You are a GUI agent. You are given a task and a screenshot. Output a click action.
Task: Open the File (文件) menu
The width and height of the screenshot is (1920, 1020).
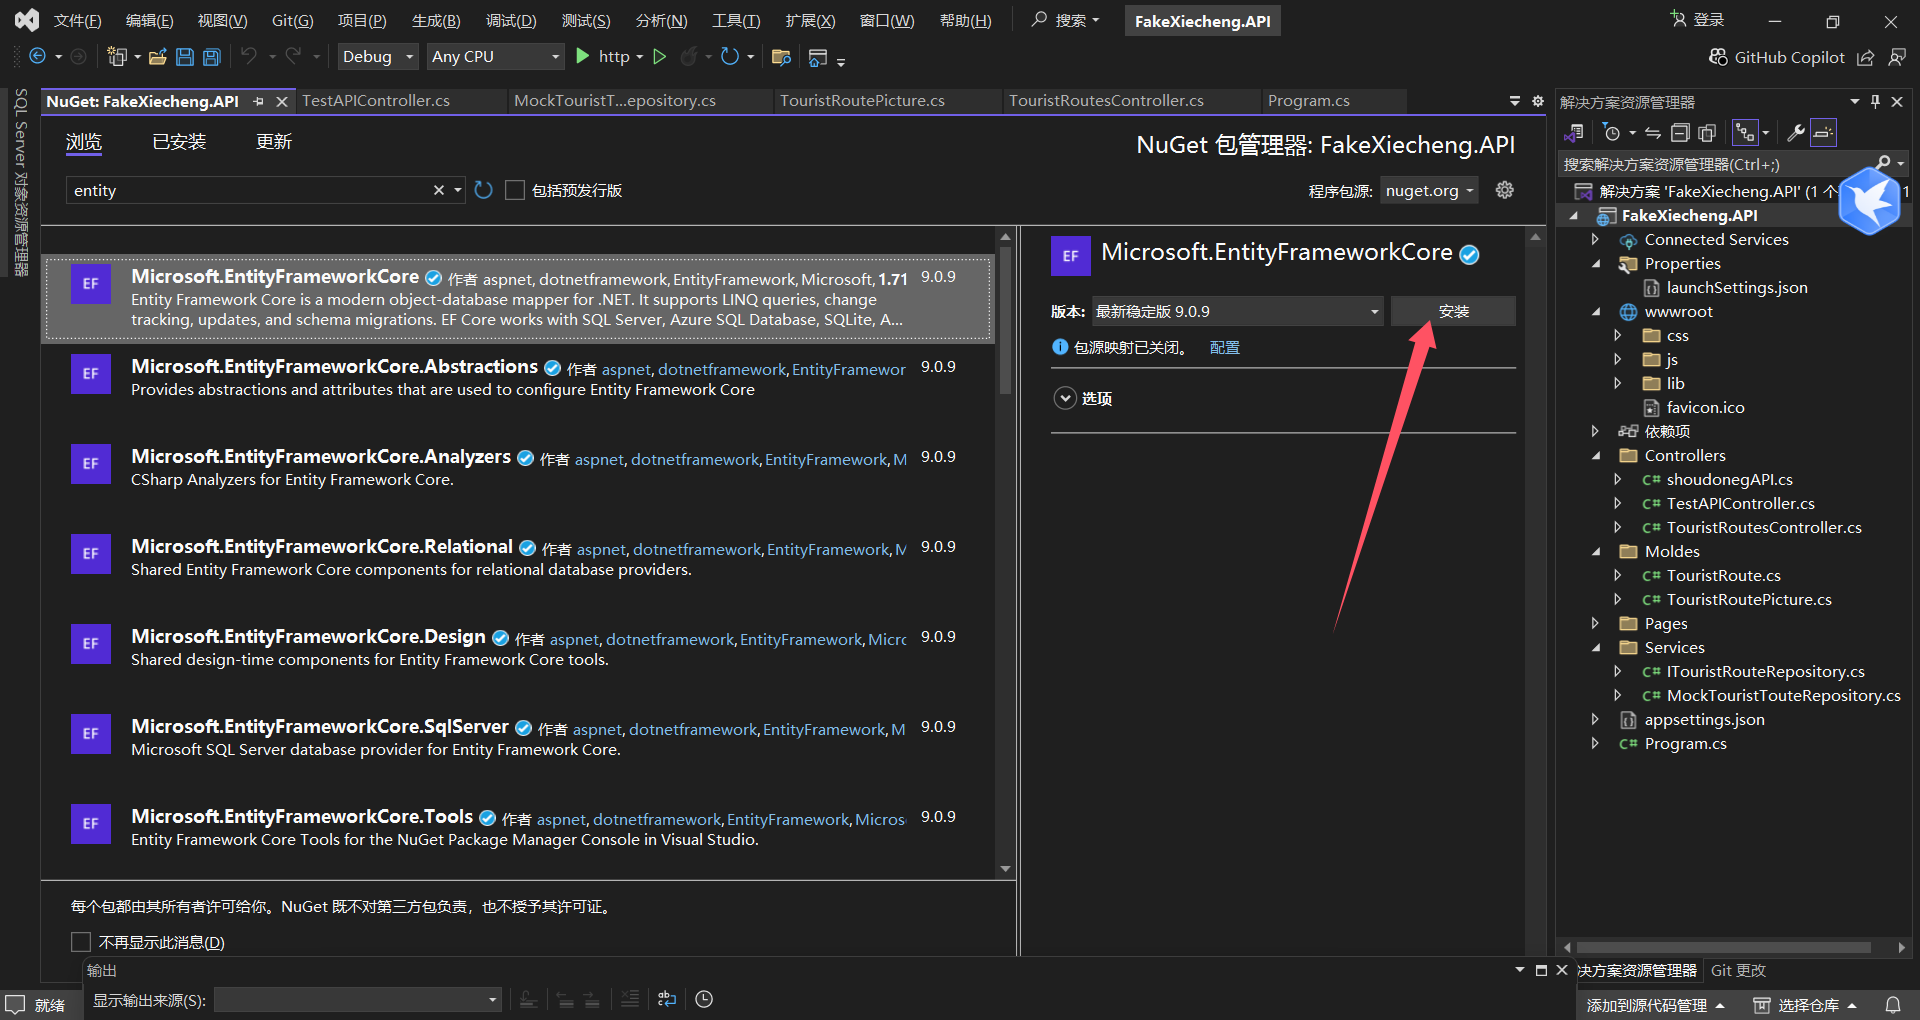pos(77,21)
